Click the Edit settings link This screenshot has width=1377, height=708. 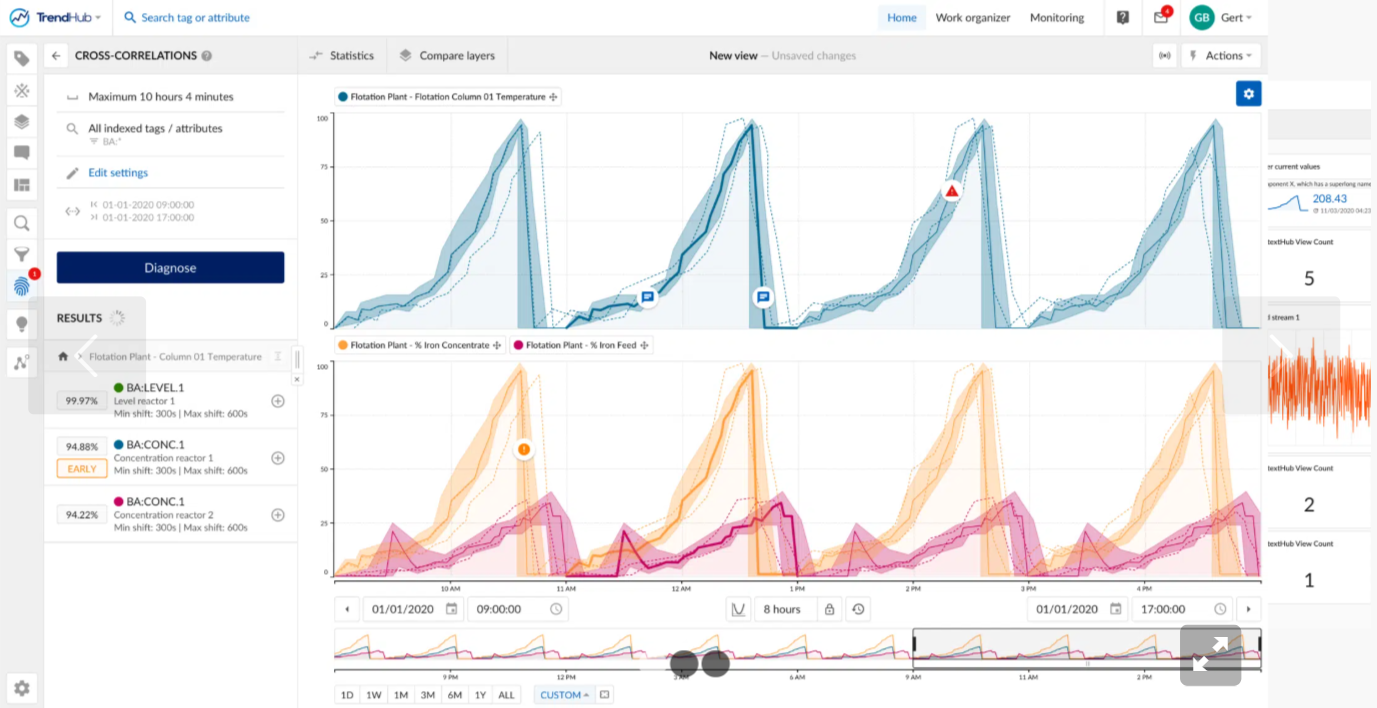[118, 173]
